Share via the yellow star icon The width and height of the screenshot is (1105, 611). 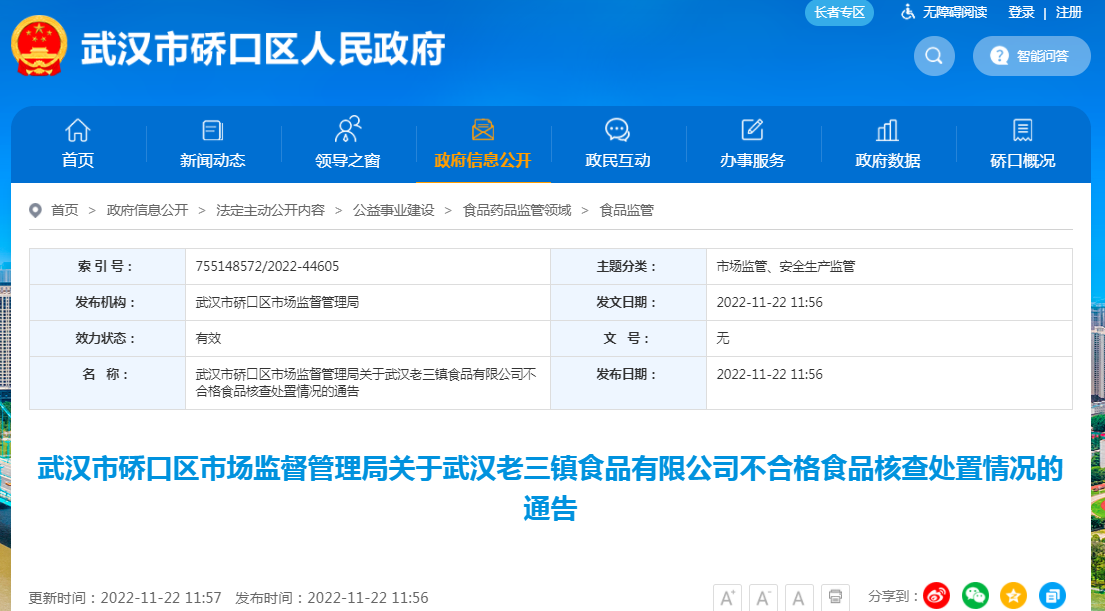1013,595
